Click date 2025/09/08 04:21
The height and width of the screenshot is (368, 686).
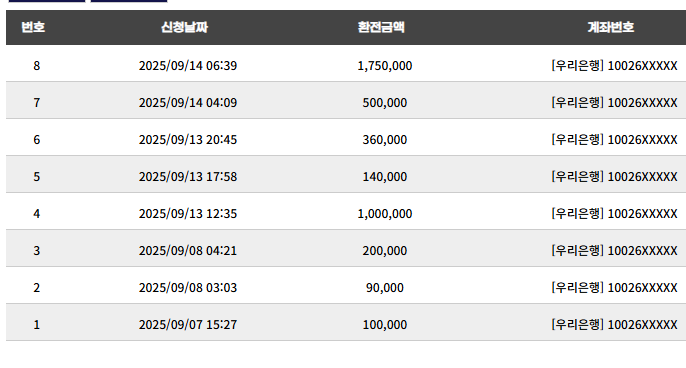pyautogui.click(x=188, y=251)
